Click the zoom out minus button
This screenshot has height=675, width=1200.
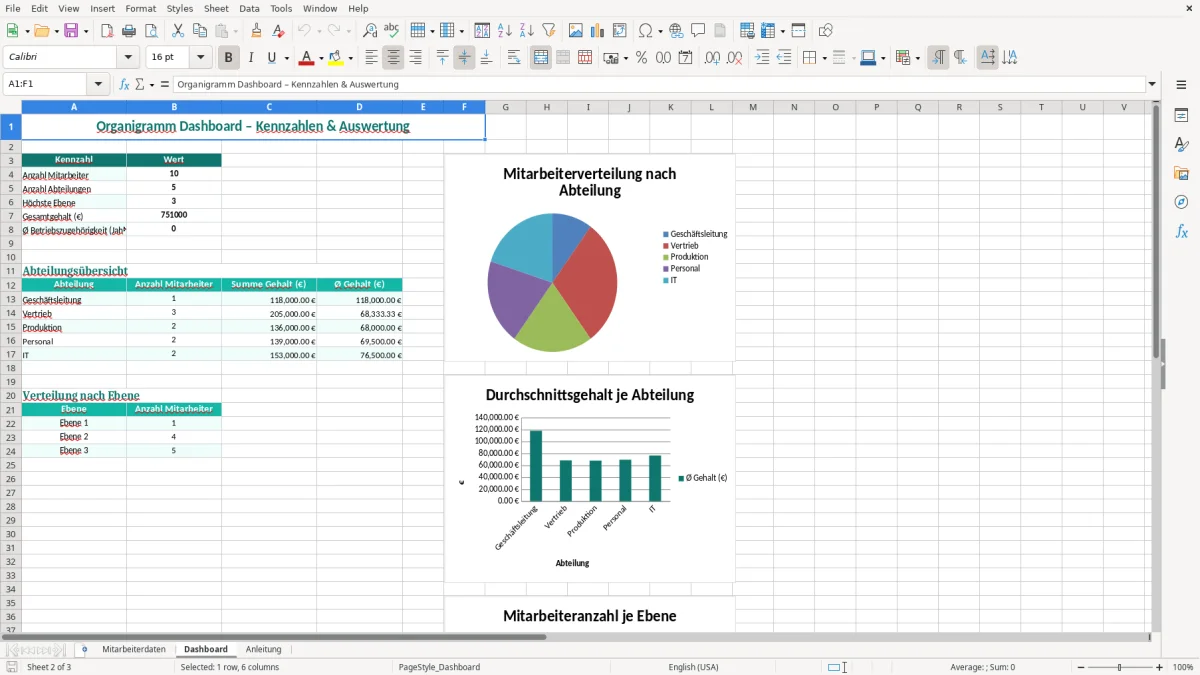tap(1081, 667)
